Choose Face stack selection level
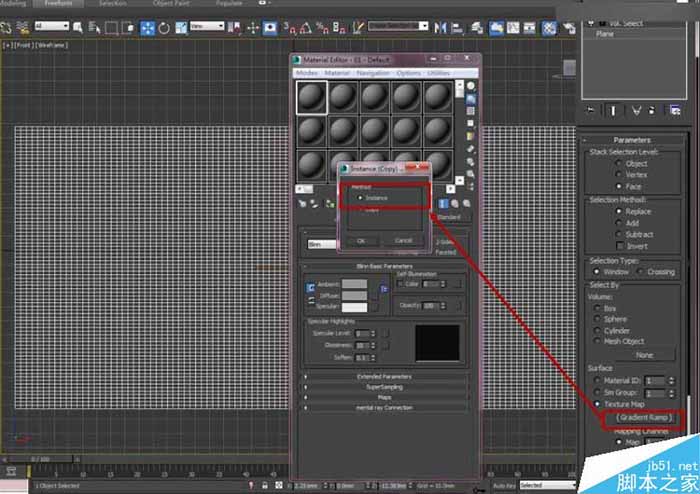 point(619,186)
